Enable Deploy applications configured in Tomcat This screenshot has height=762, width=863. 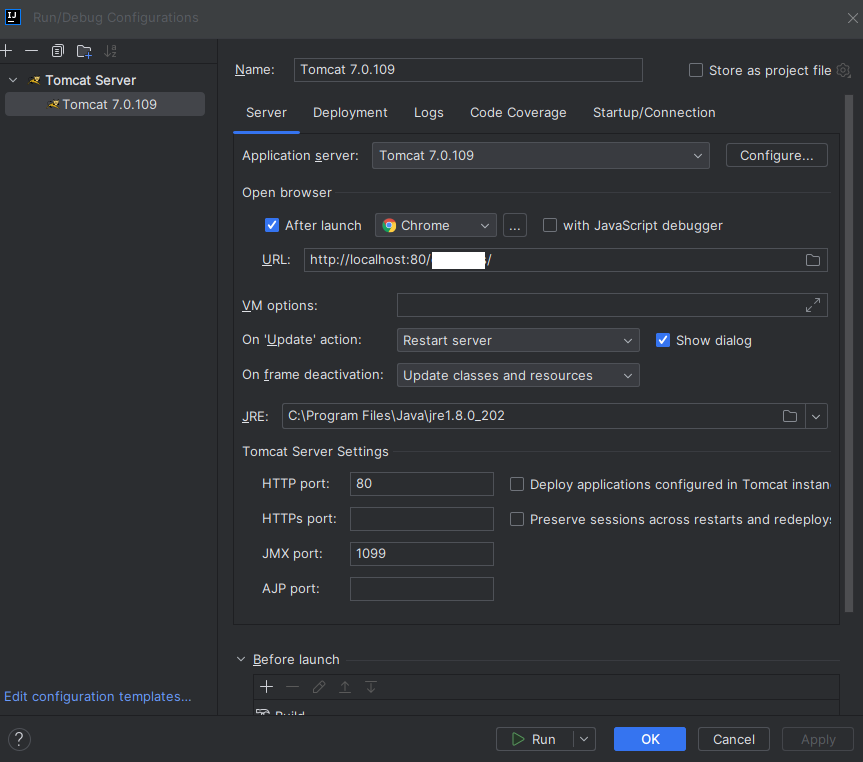coord(517,485)
